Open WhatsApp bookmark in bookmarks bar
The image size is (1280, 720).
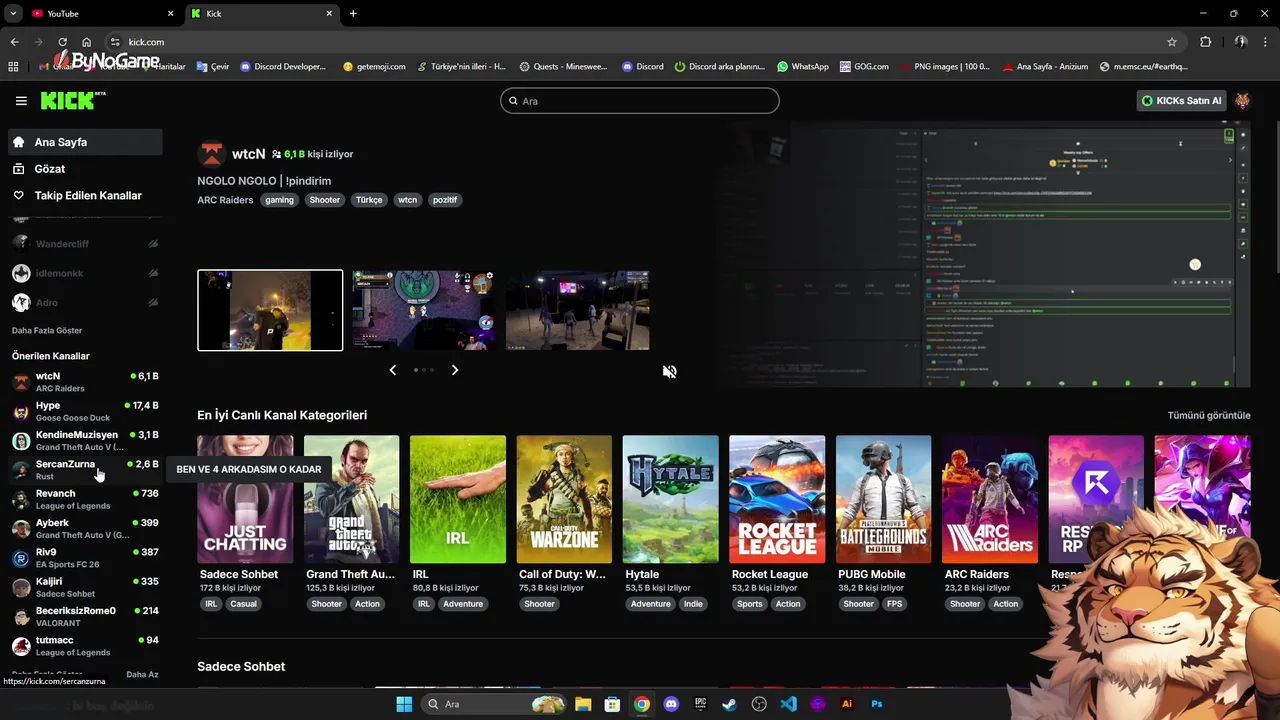[x=803, y=66]
